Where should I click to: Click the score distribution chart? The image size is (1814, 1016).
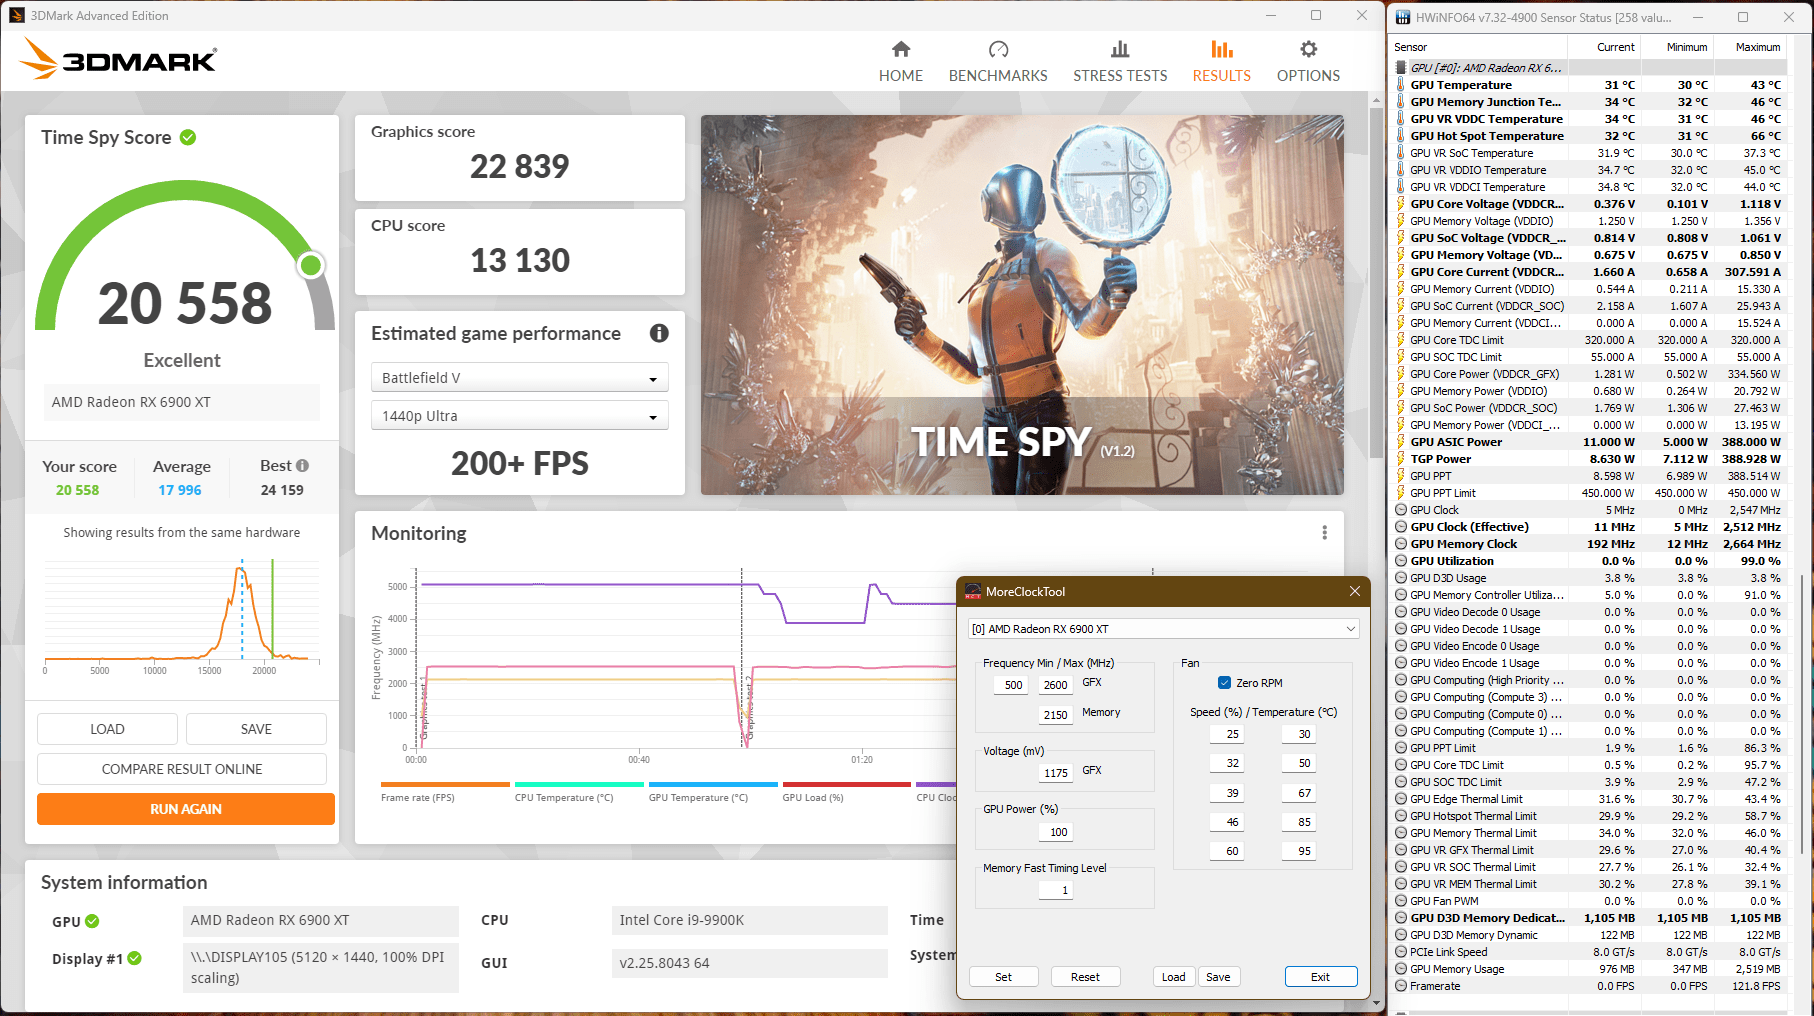(x=182, y=613)
